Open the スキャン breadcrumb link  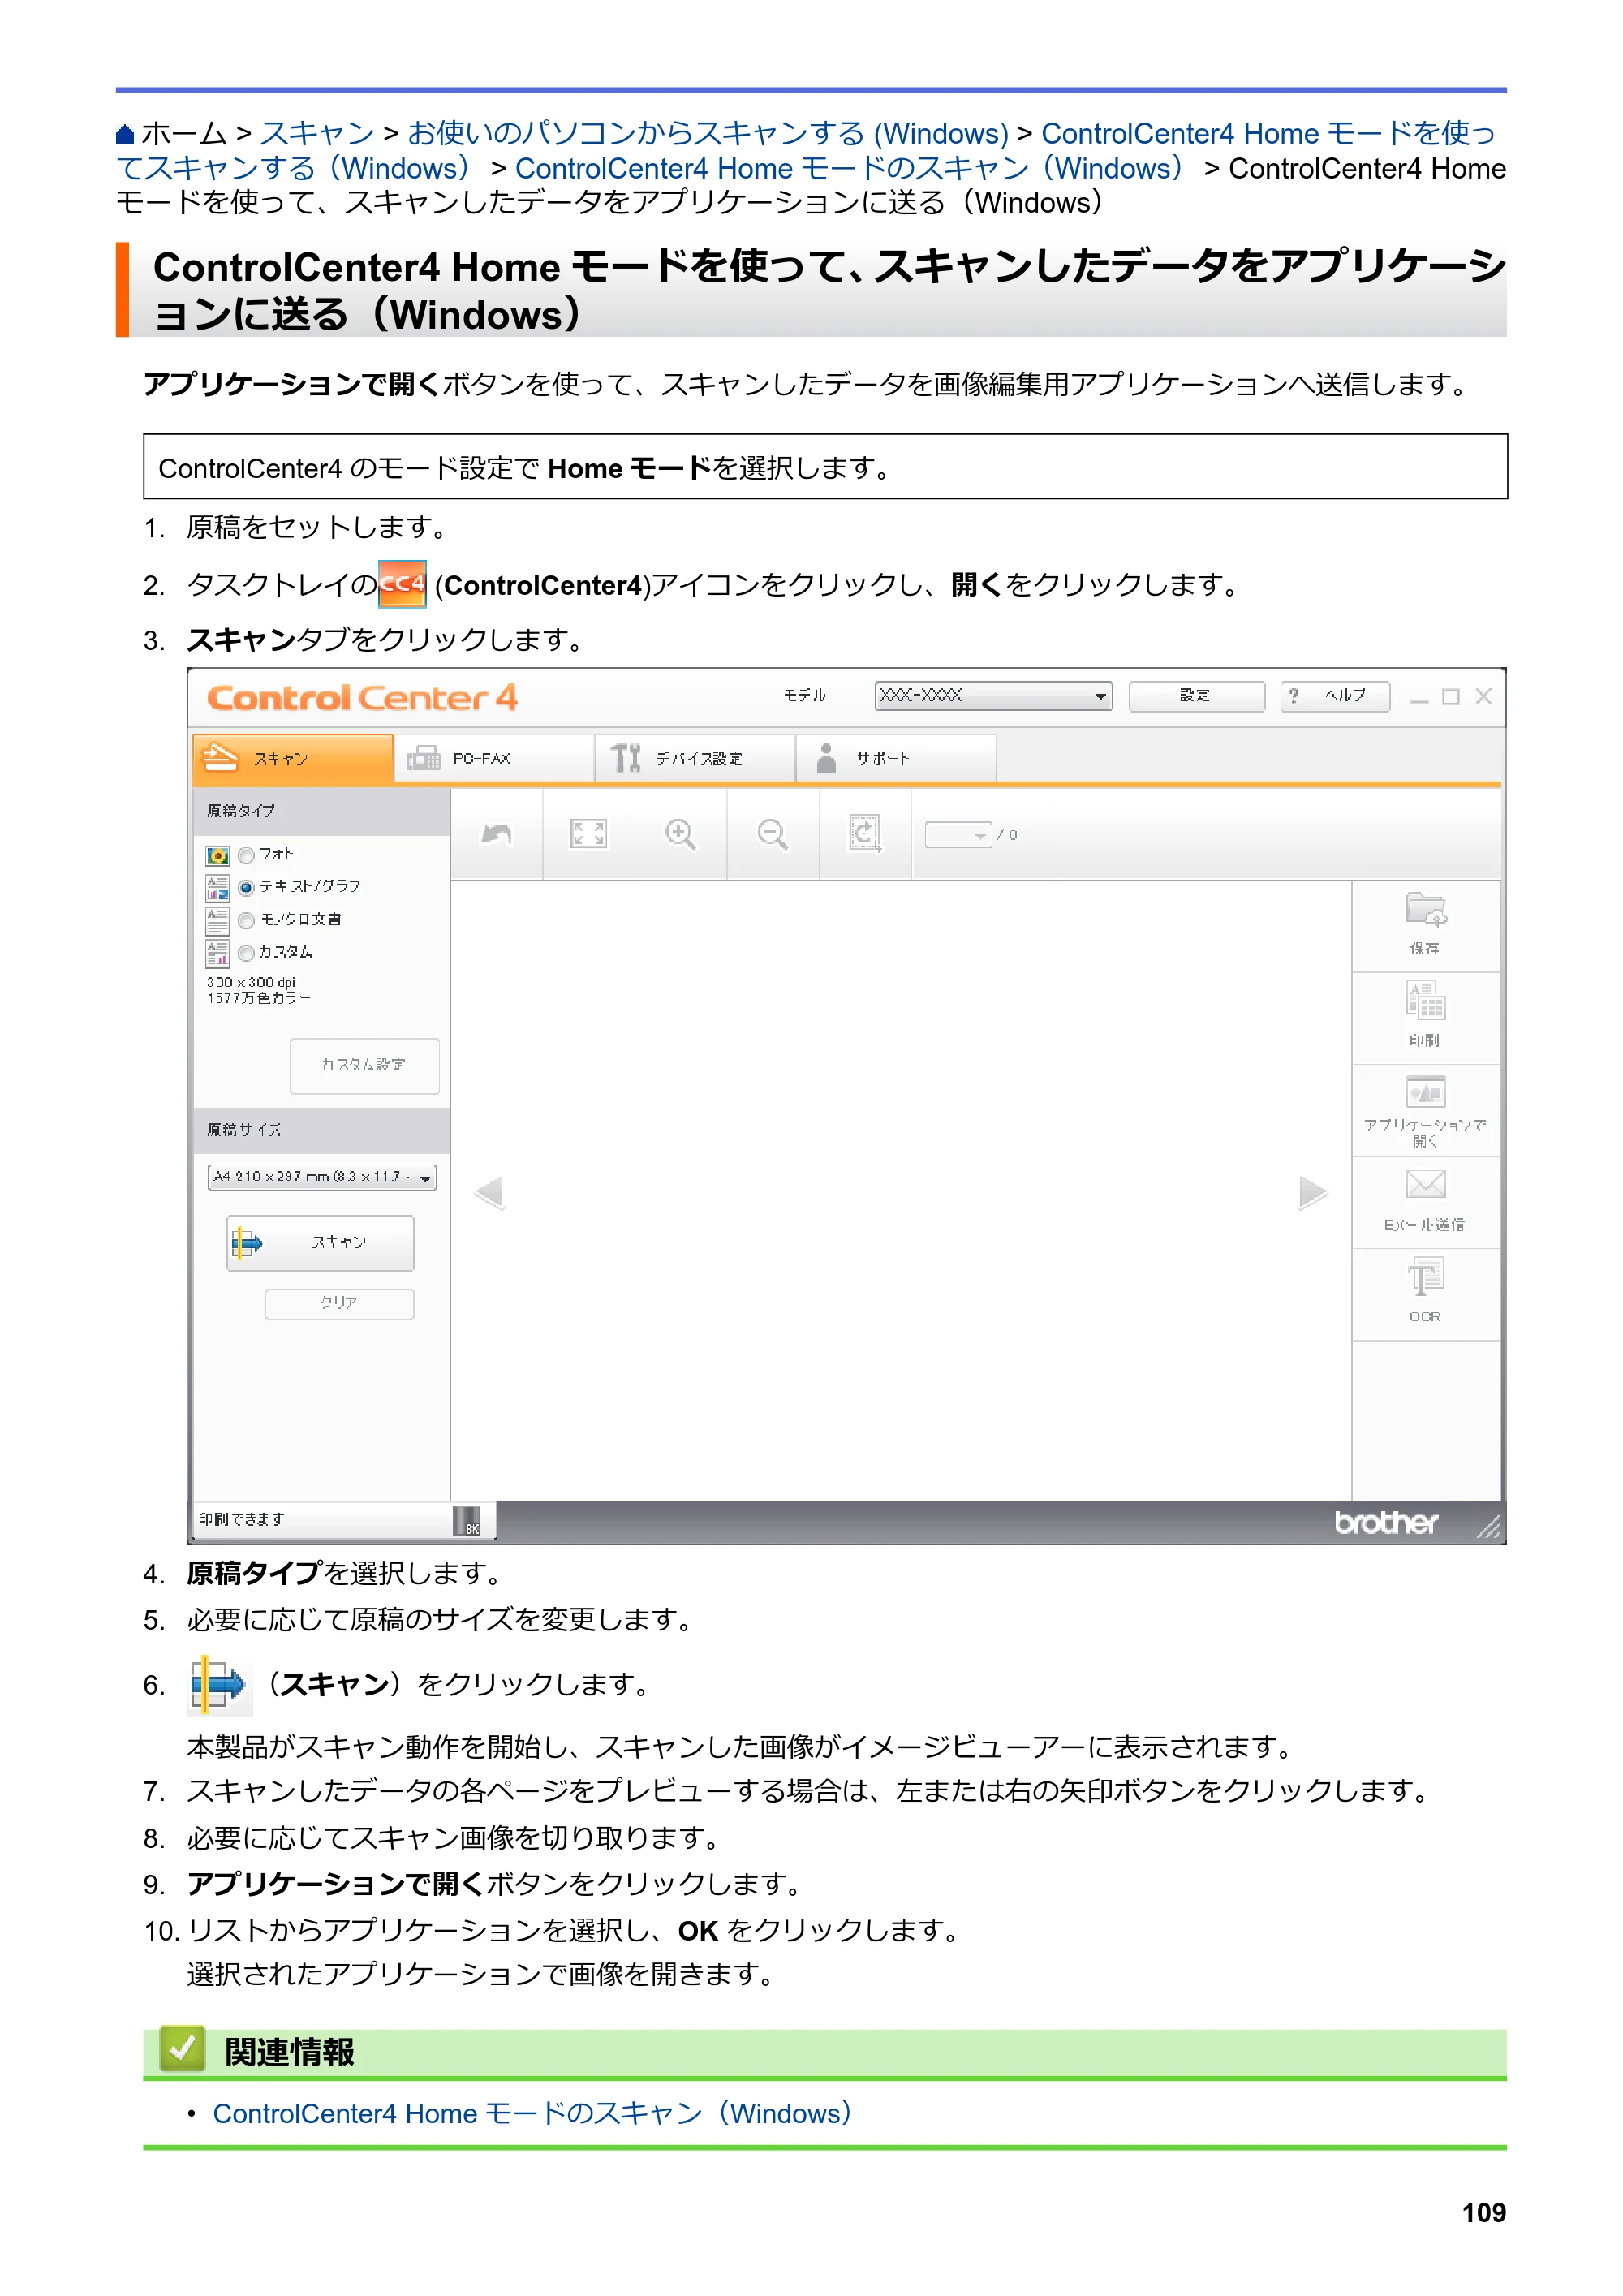coord(317,134)
